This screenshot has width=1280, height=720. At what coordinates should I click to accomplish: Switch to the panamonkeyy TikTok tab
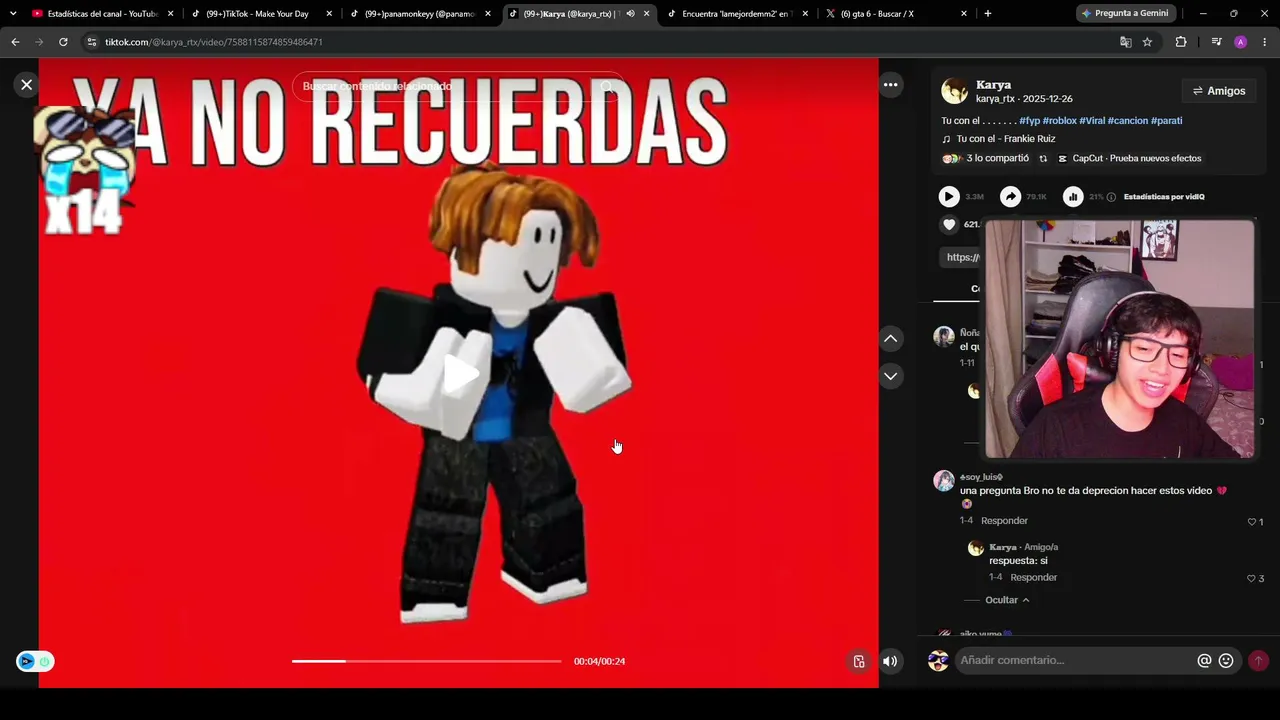pos(418,14)
